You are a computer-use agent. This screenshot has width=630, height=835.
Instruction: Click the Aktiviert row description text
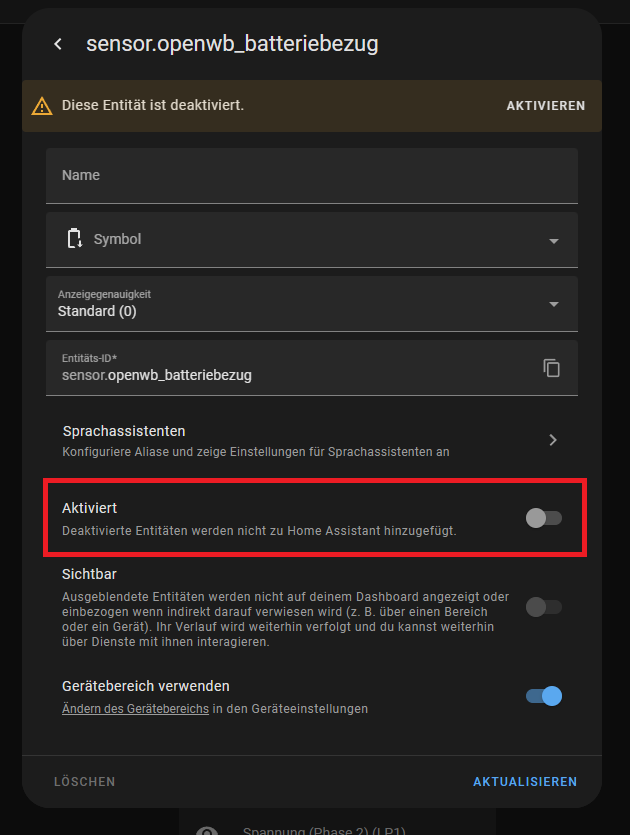pyautogui.click(x=259, y=531)
